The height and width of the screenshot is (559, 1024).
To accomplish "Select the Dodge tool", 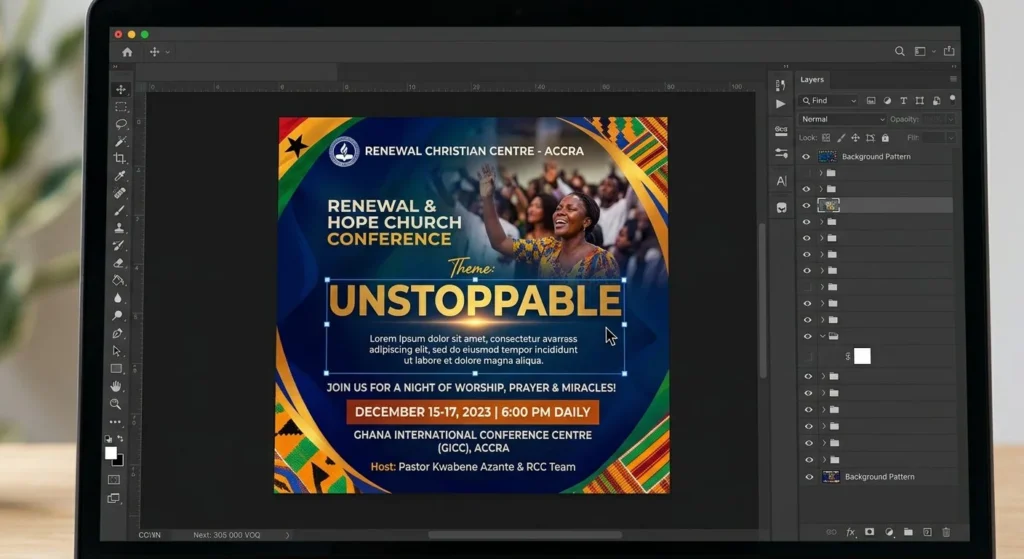I will (x=118, y=316).
